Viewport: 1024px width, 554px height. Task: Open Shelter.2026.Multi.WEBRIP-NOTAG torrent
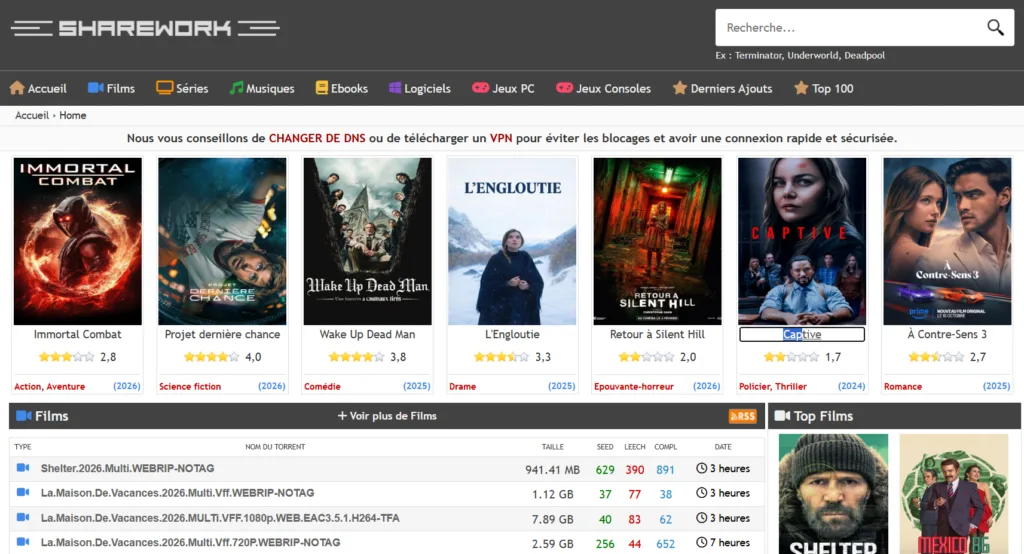(127, 468)
